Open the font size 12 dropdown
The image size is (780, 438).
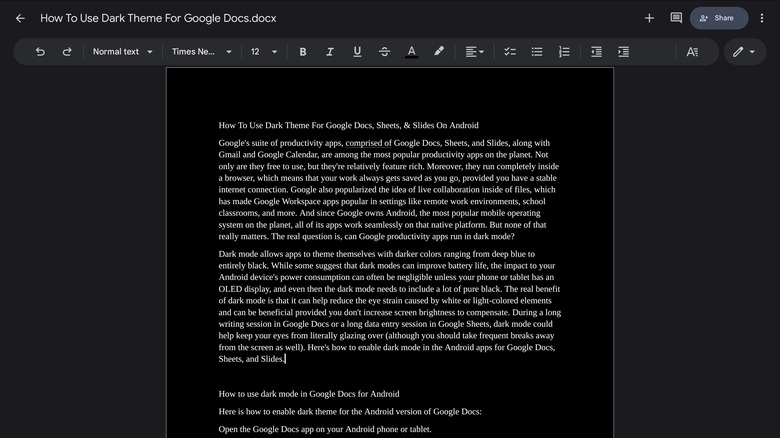tap(264, 52)
